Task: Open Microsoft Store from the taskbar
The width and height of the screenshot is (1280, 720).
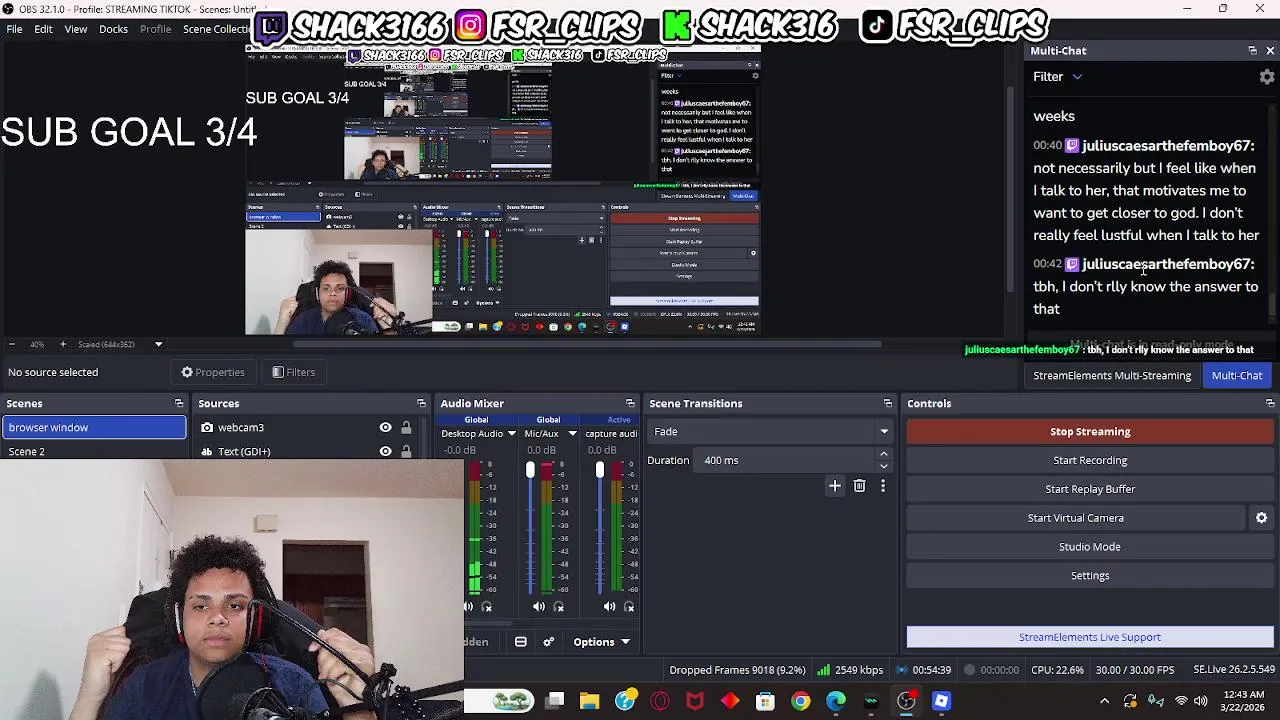Action: pos(765,701)
